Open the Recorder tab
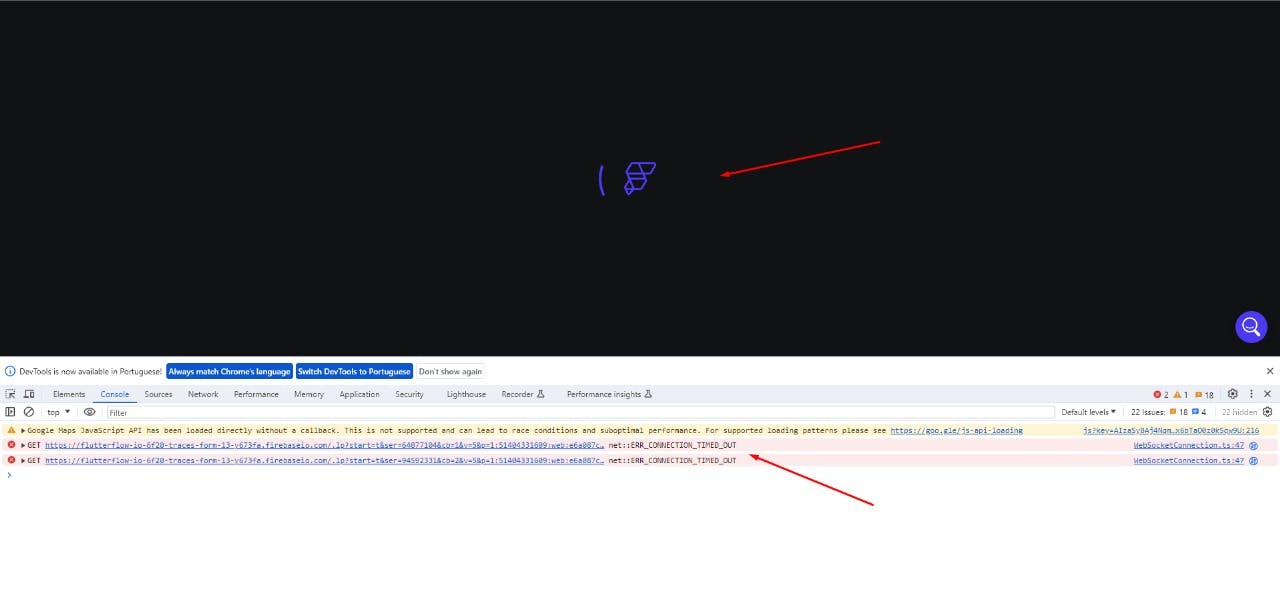The width and height of the screenshot is (1280, 603). 521,394
